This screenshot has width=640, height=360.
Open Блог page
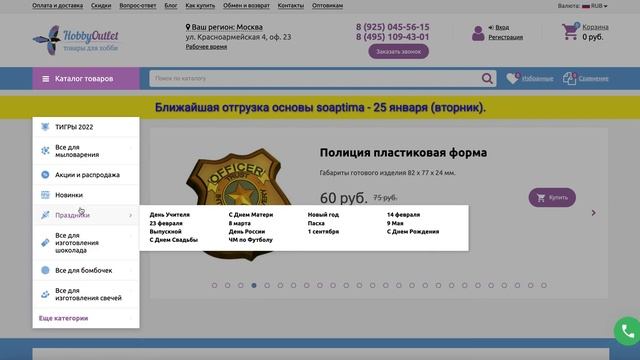(171, 6)
